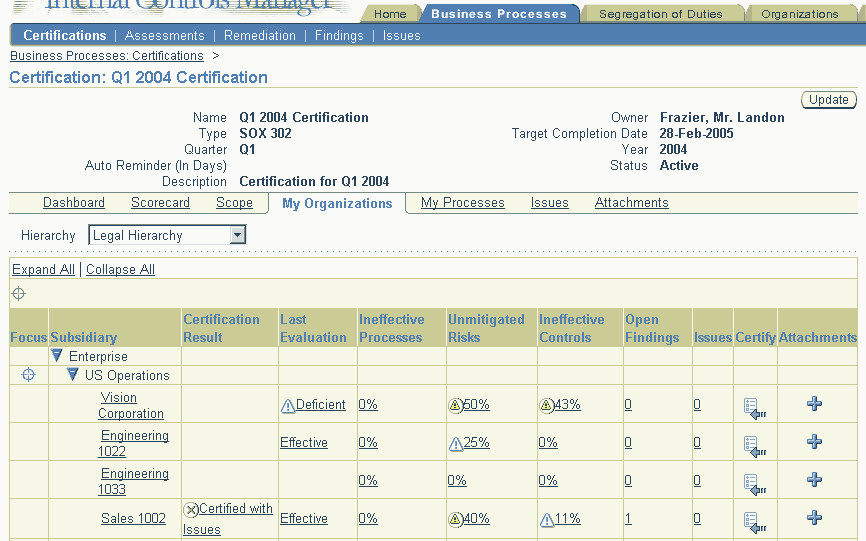Click the warning icon next to 40% unmitigated risks

[455, 519]
